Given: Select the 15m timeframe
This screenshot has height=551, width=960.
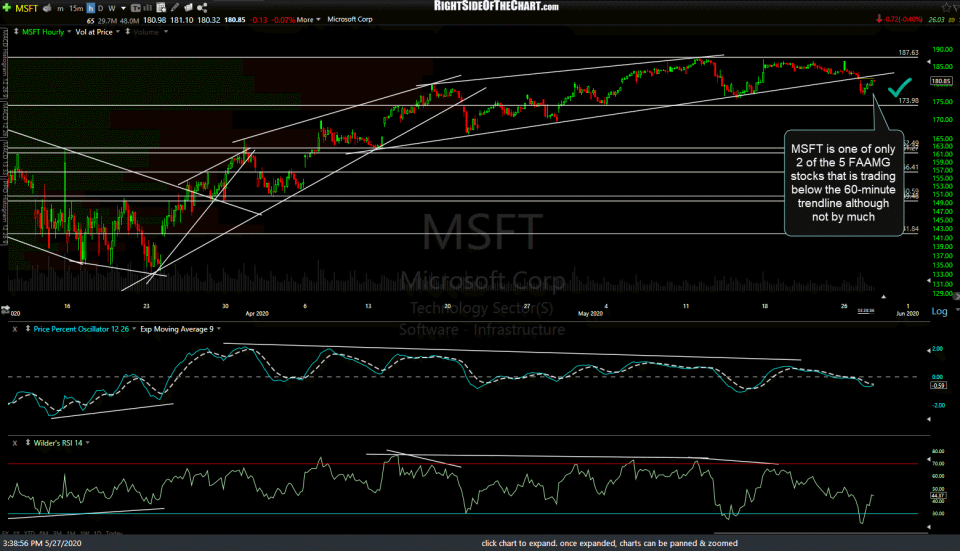Looking at the screenshot, I should 76,9.
